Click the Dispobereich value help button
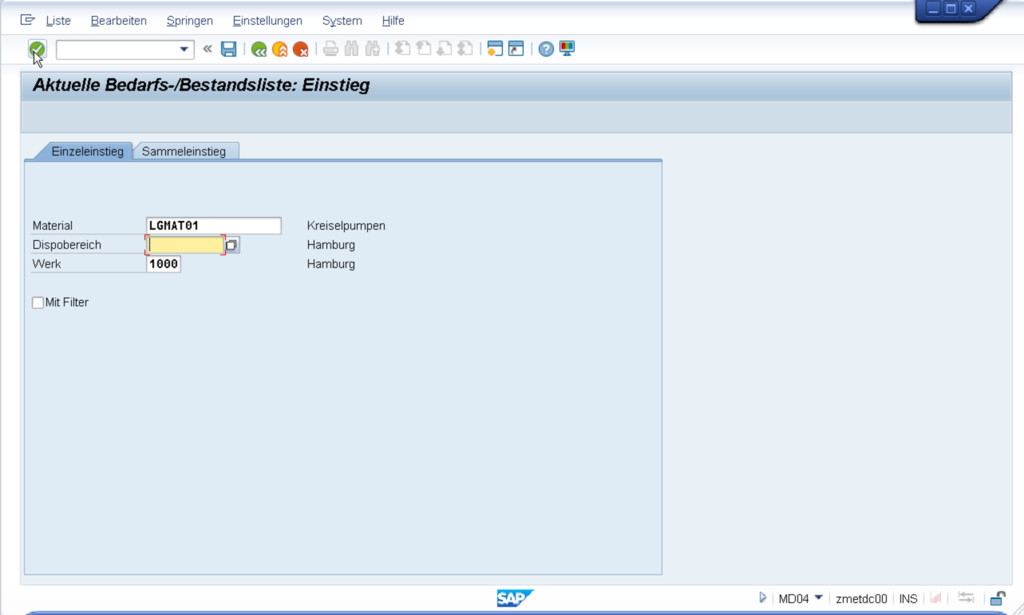 click(232, 245)
